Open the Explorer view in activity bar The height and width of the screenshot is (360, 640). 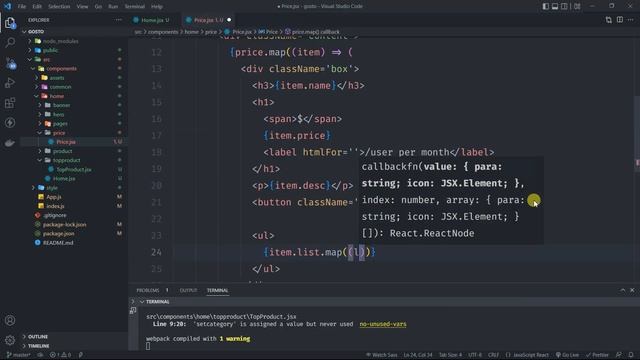pos(10,23)
